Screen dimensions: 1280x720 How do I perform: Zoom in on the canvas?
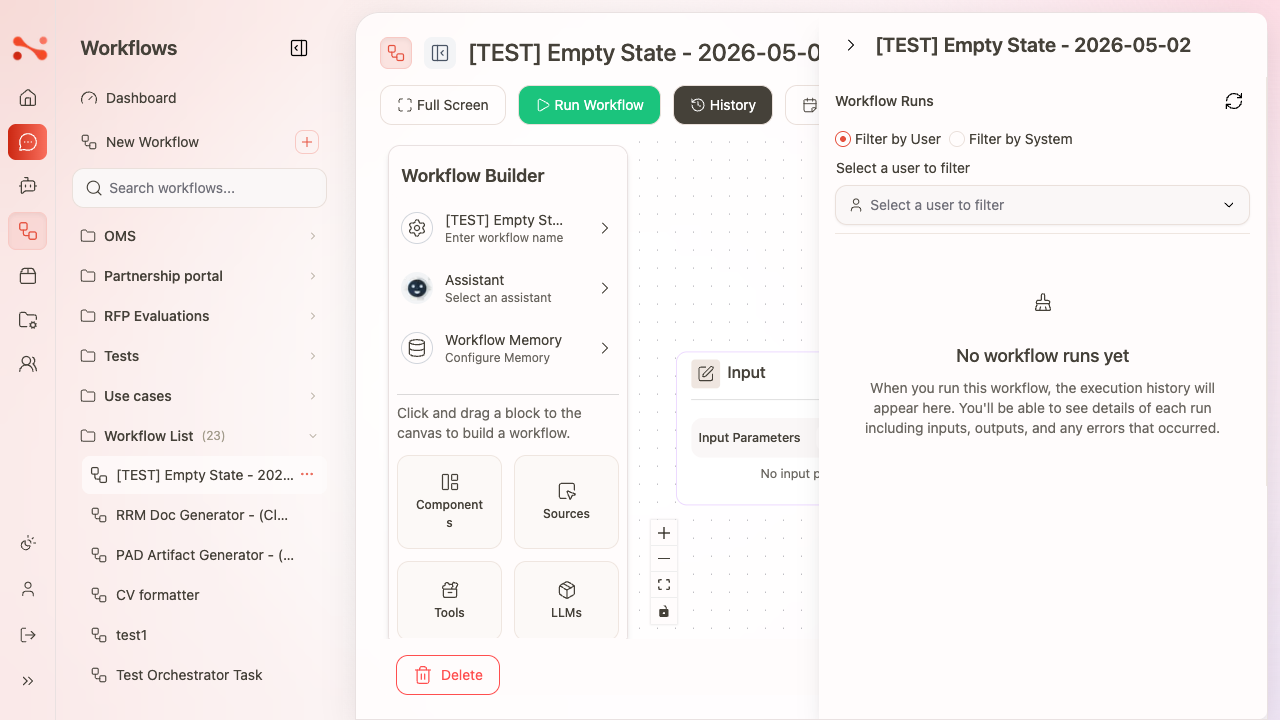(x=664, y=533)
